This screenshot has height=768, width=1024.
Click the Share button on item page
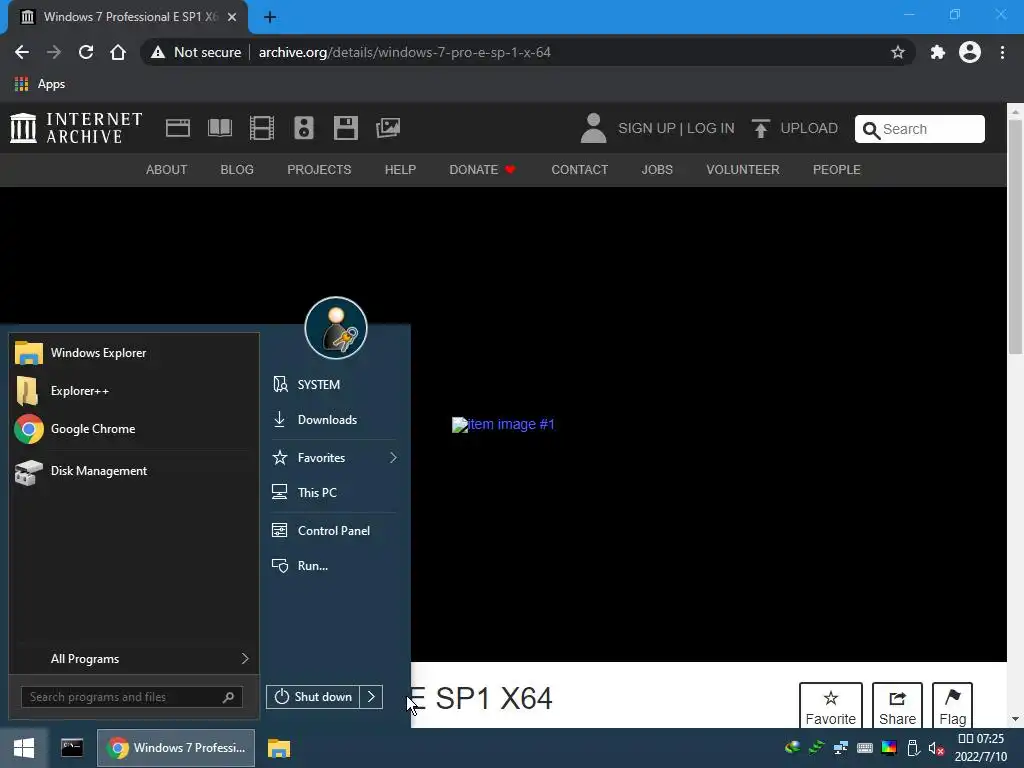897,706
